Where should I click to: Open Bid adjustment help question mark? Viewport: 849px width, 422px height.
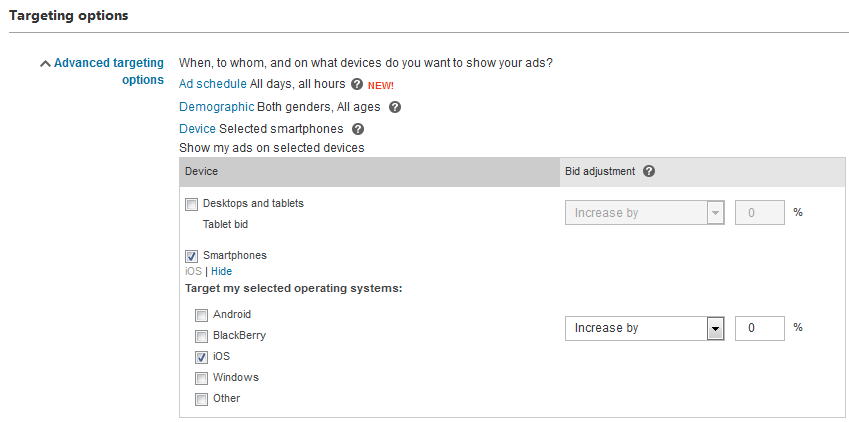649,171
